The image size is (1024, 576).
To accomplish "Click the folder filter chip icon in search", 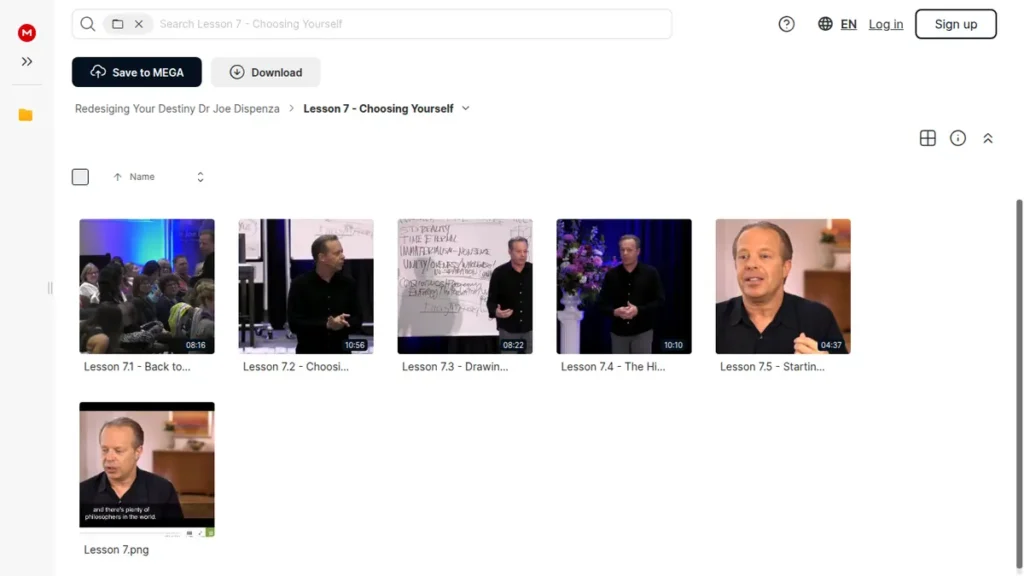I will coord(118,24).
